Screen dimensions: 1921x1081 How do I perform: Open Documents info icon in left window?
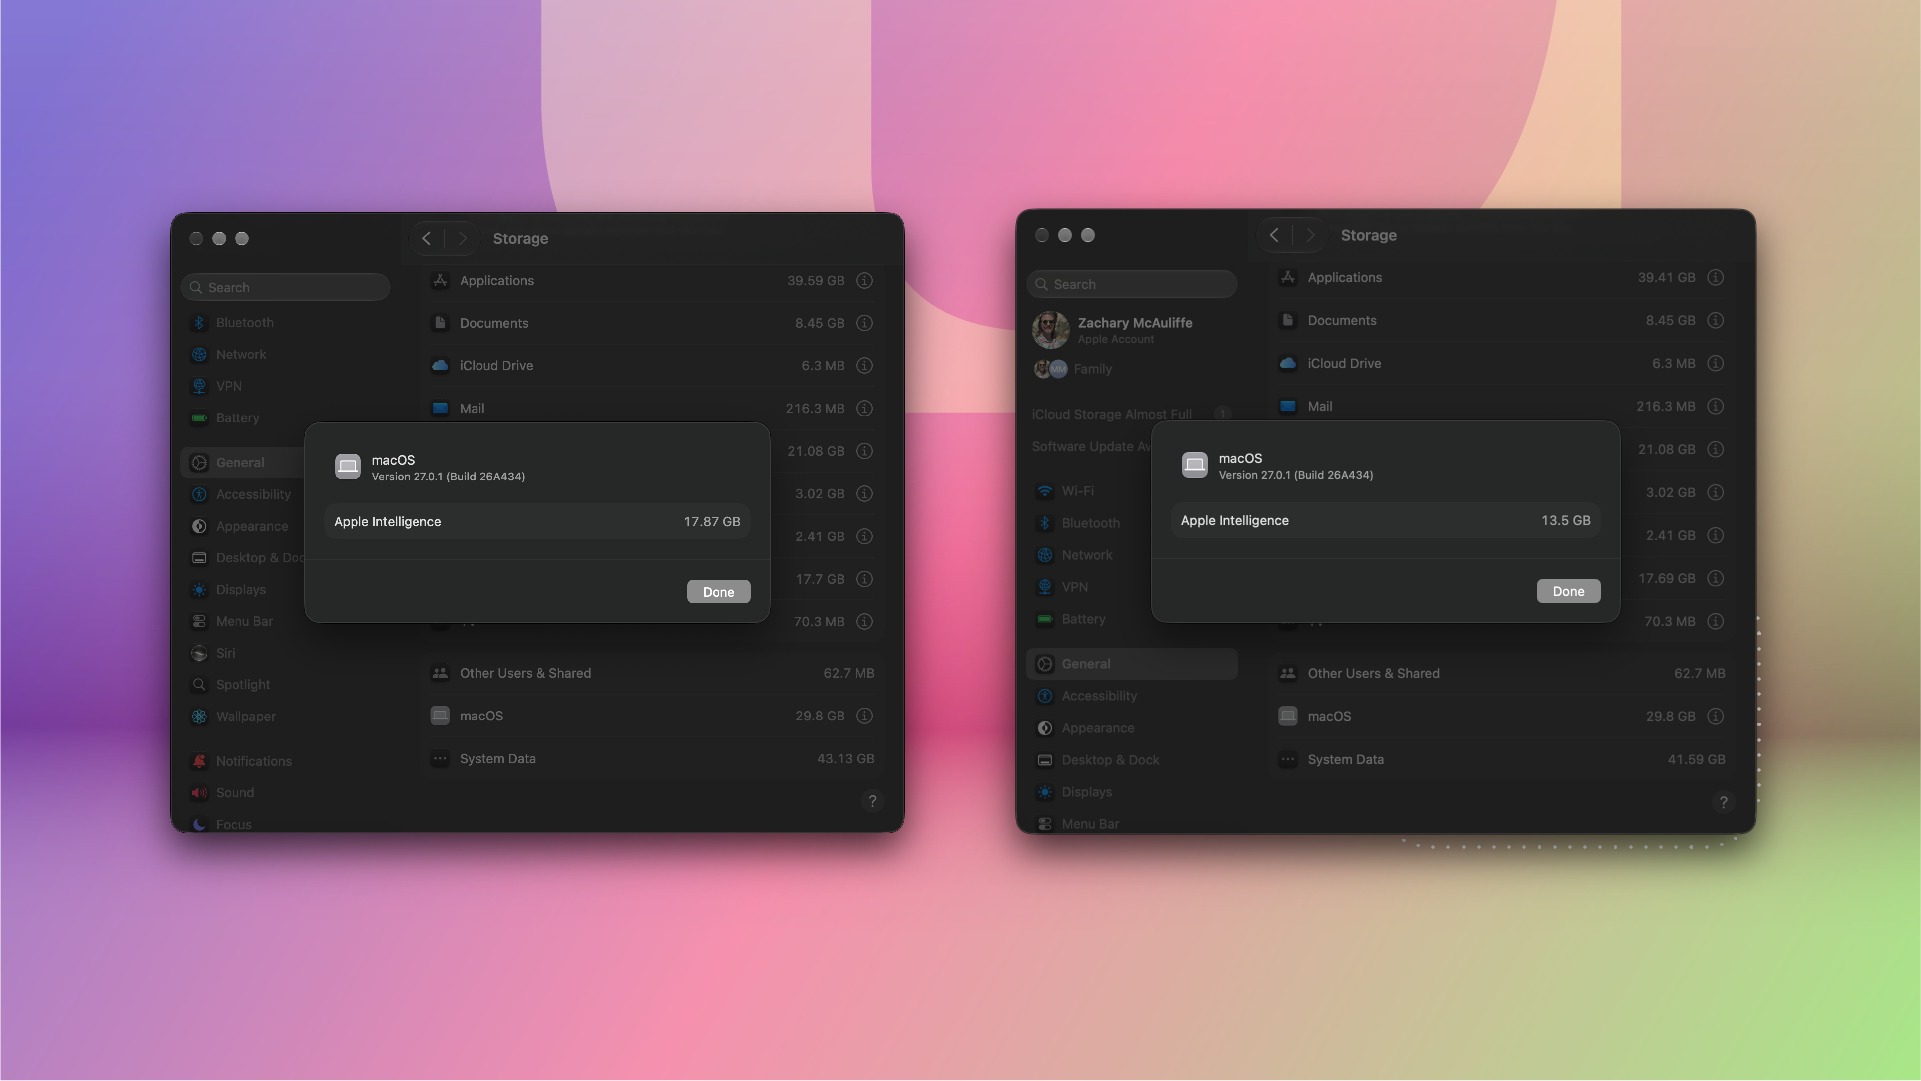coord(865,323)
